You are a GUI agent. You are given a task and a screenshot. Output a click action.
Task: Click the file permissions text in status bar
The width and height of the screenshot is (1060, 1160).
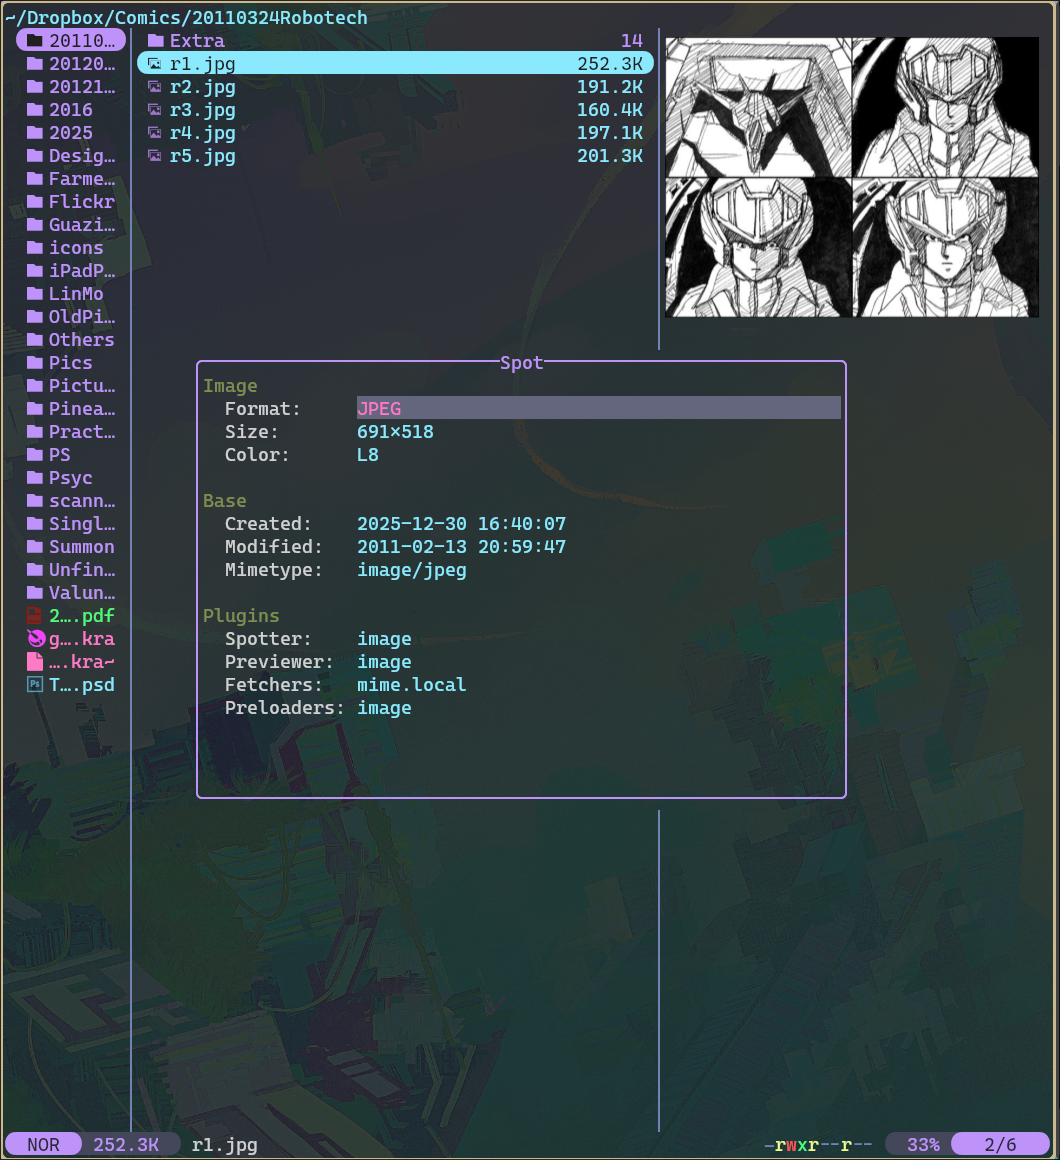tap(817, 1145)
